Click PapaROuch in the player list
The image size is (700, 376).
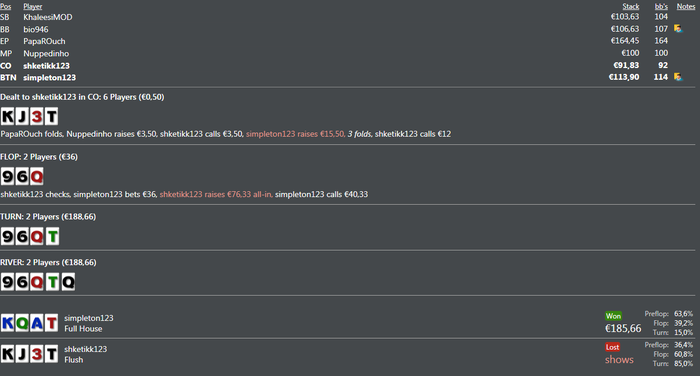click(x=44, y=41)
